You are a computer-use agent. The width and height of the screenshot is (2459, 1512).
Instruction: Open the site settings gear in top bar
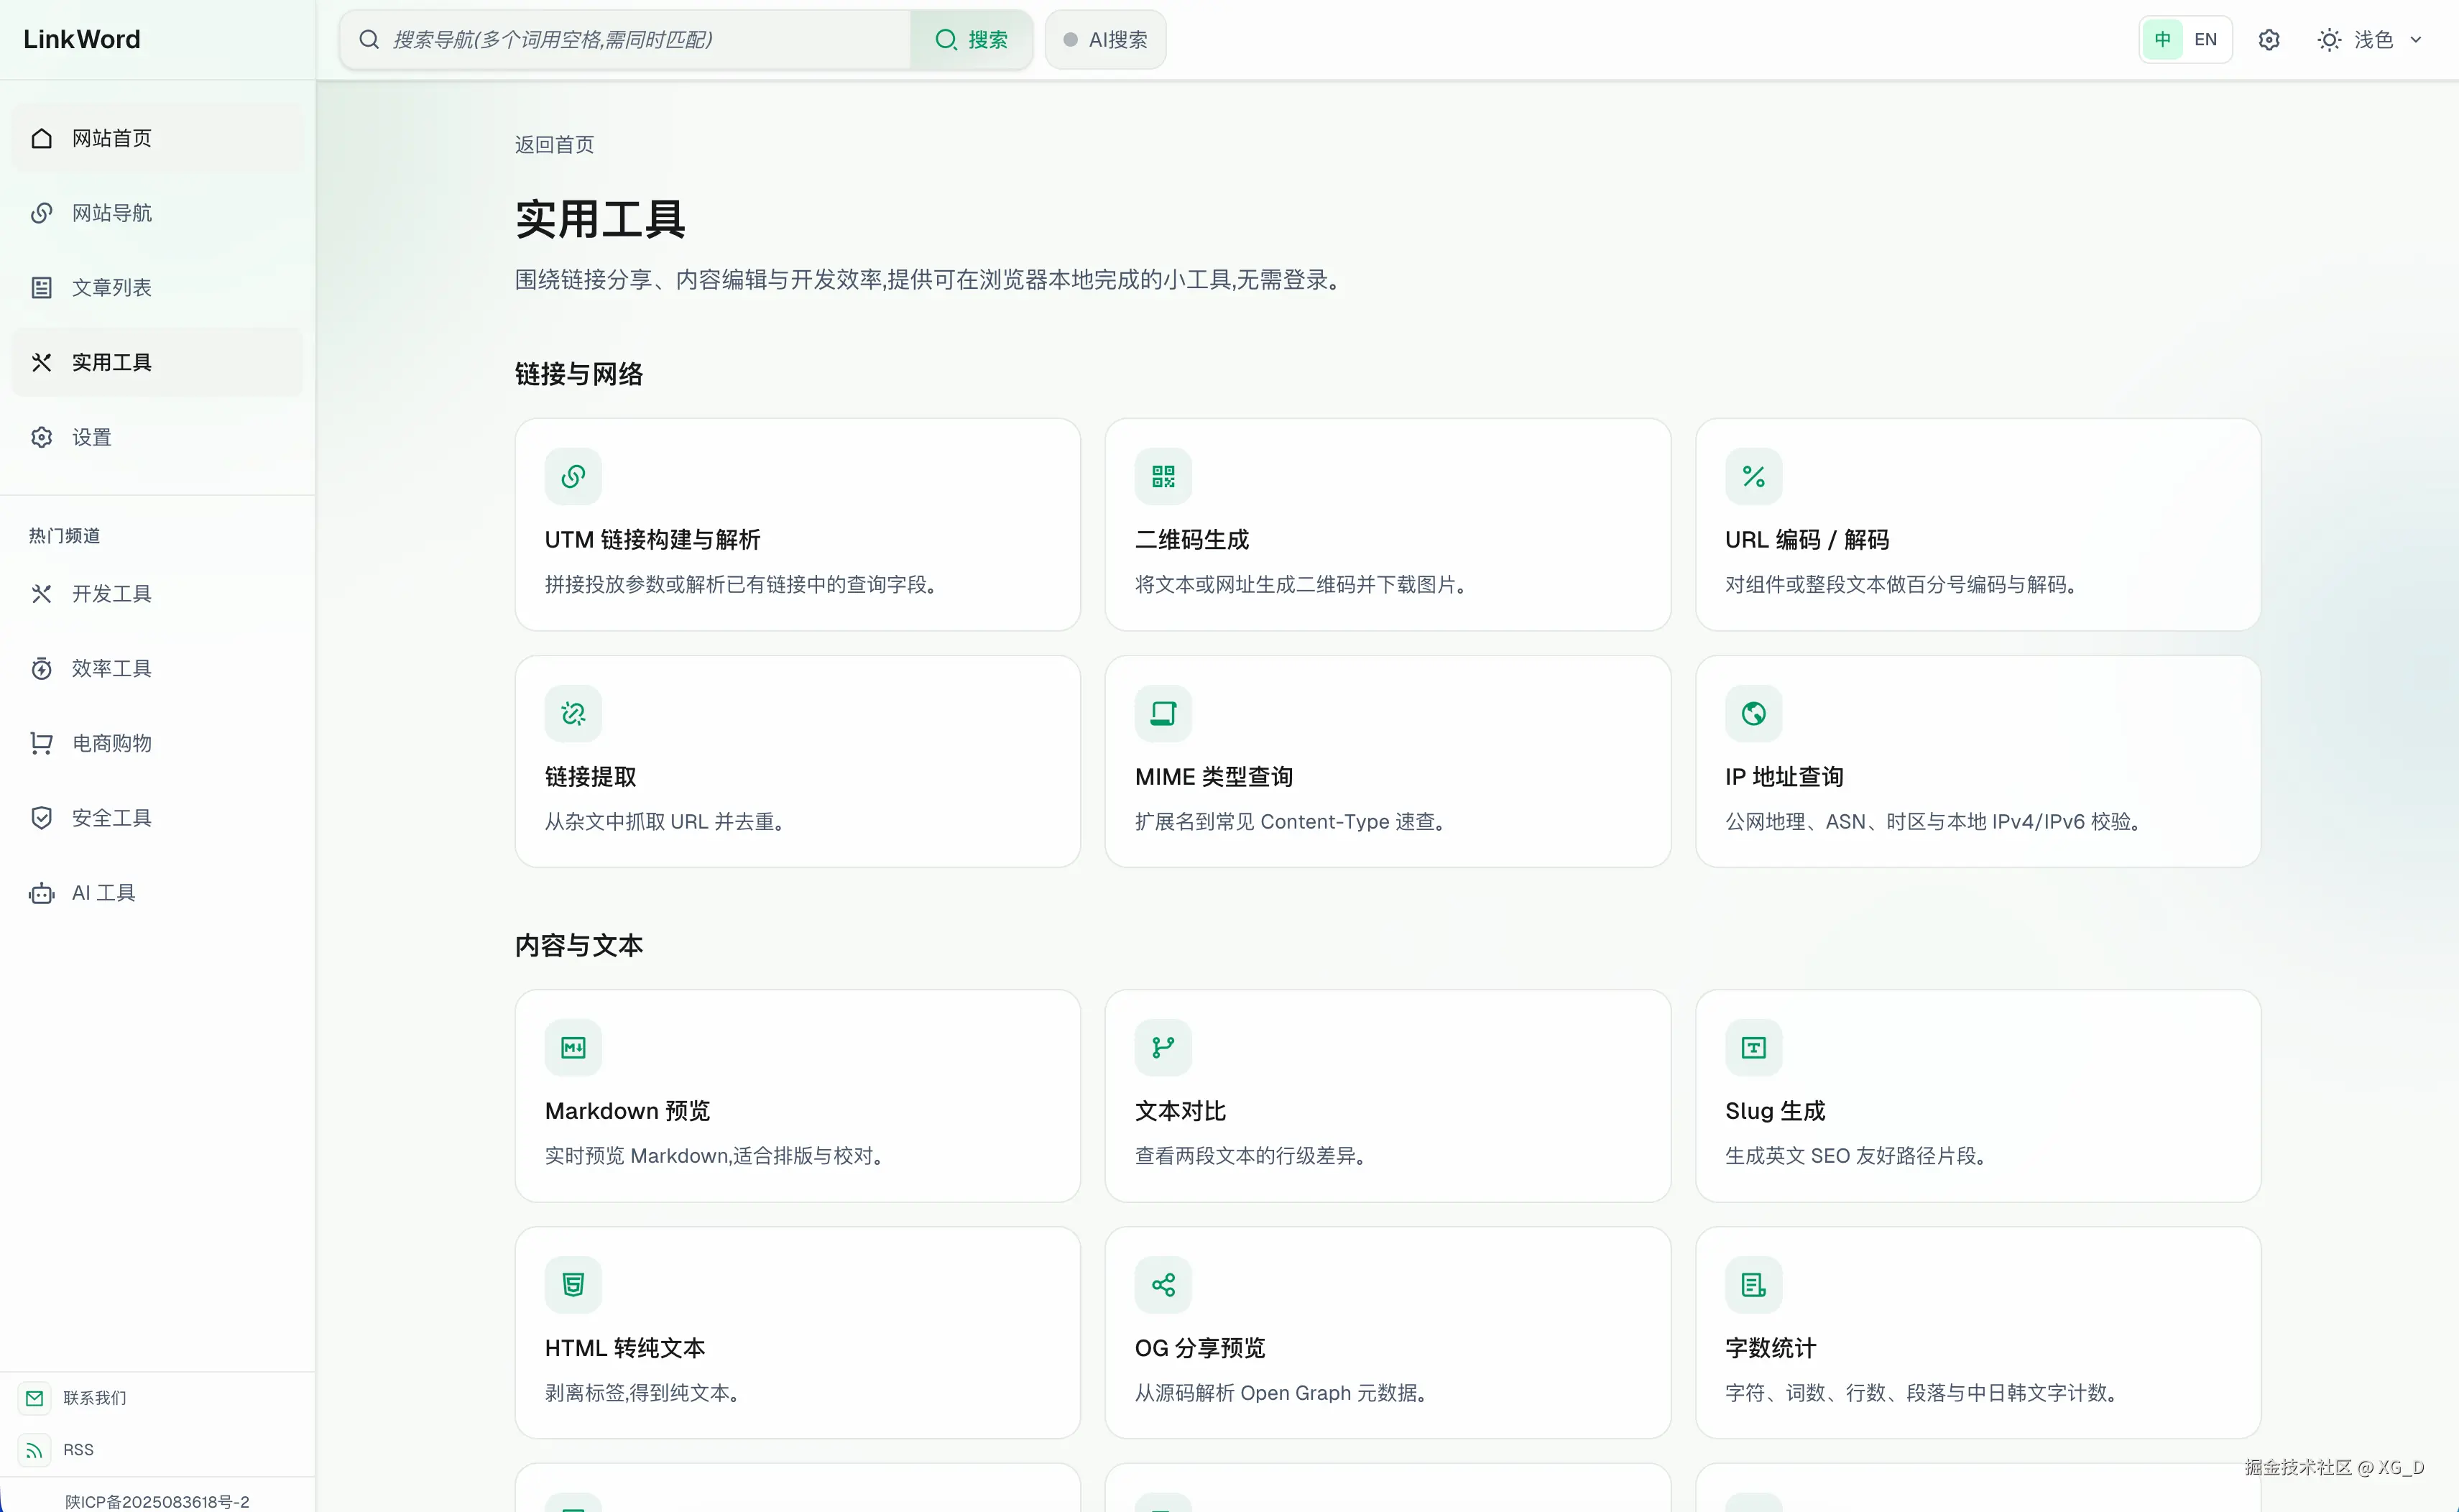(2269, 39)
